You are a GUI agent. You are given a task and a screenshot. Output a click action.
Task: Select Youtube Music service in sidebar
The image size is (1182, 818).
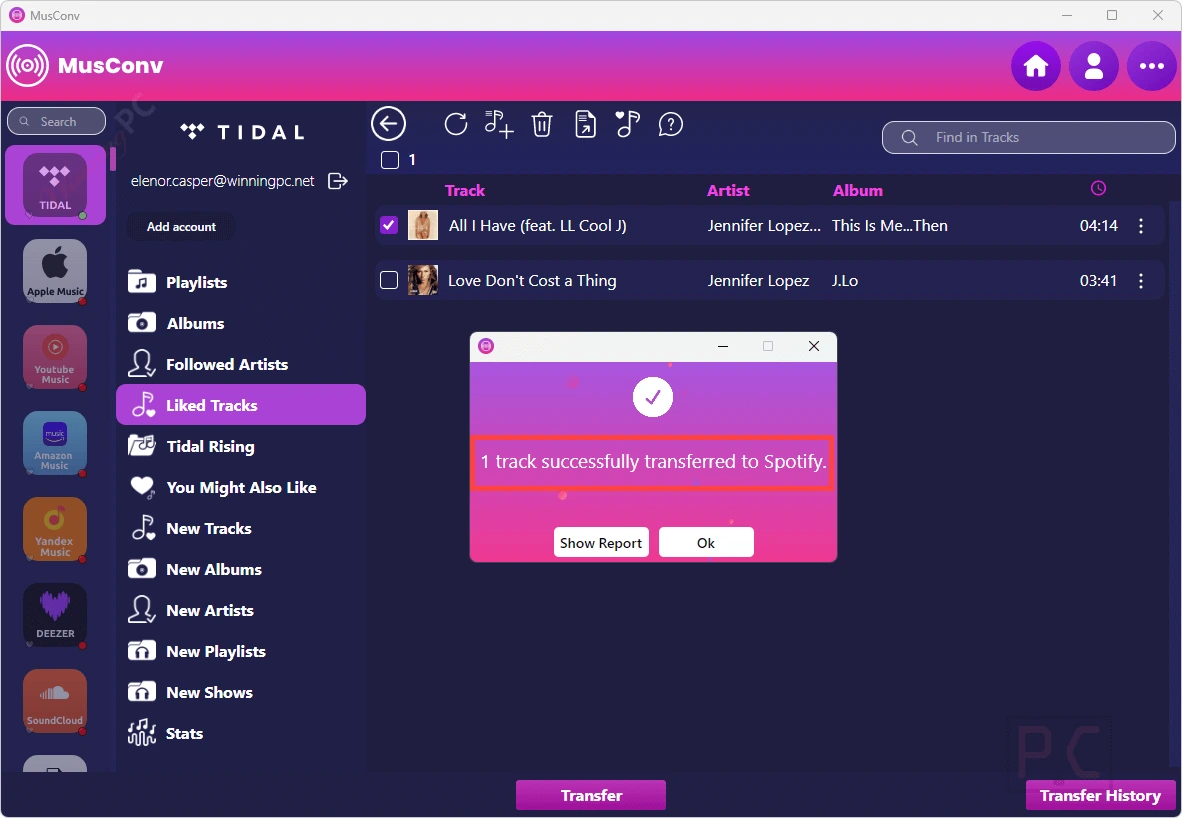click(x=55, y=357)
